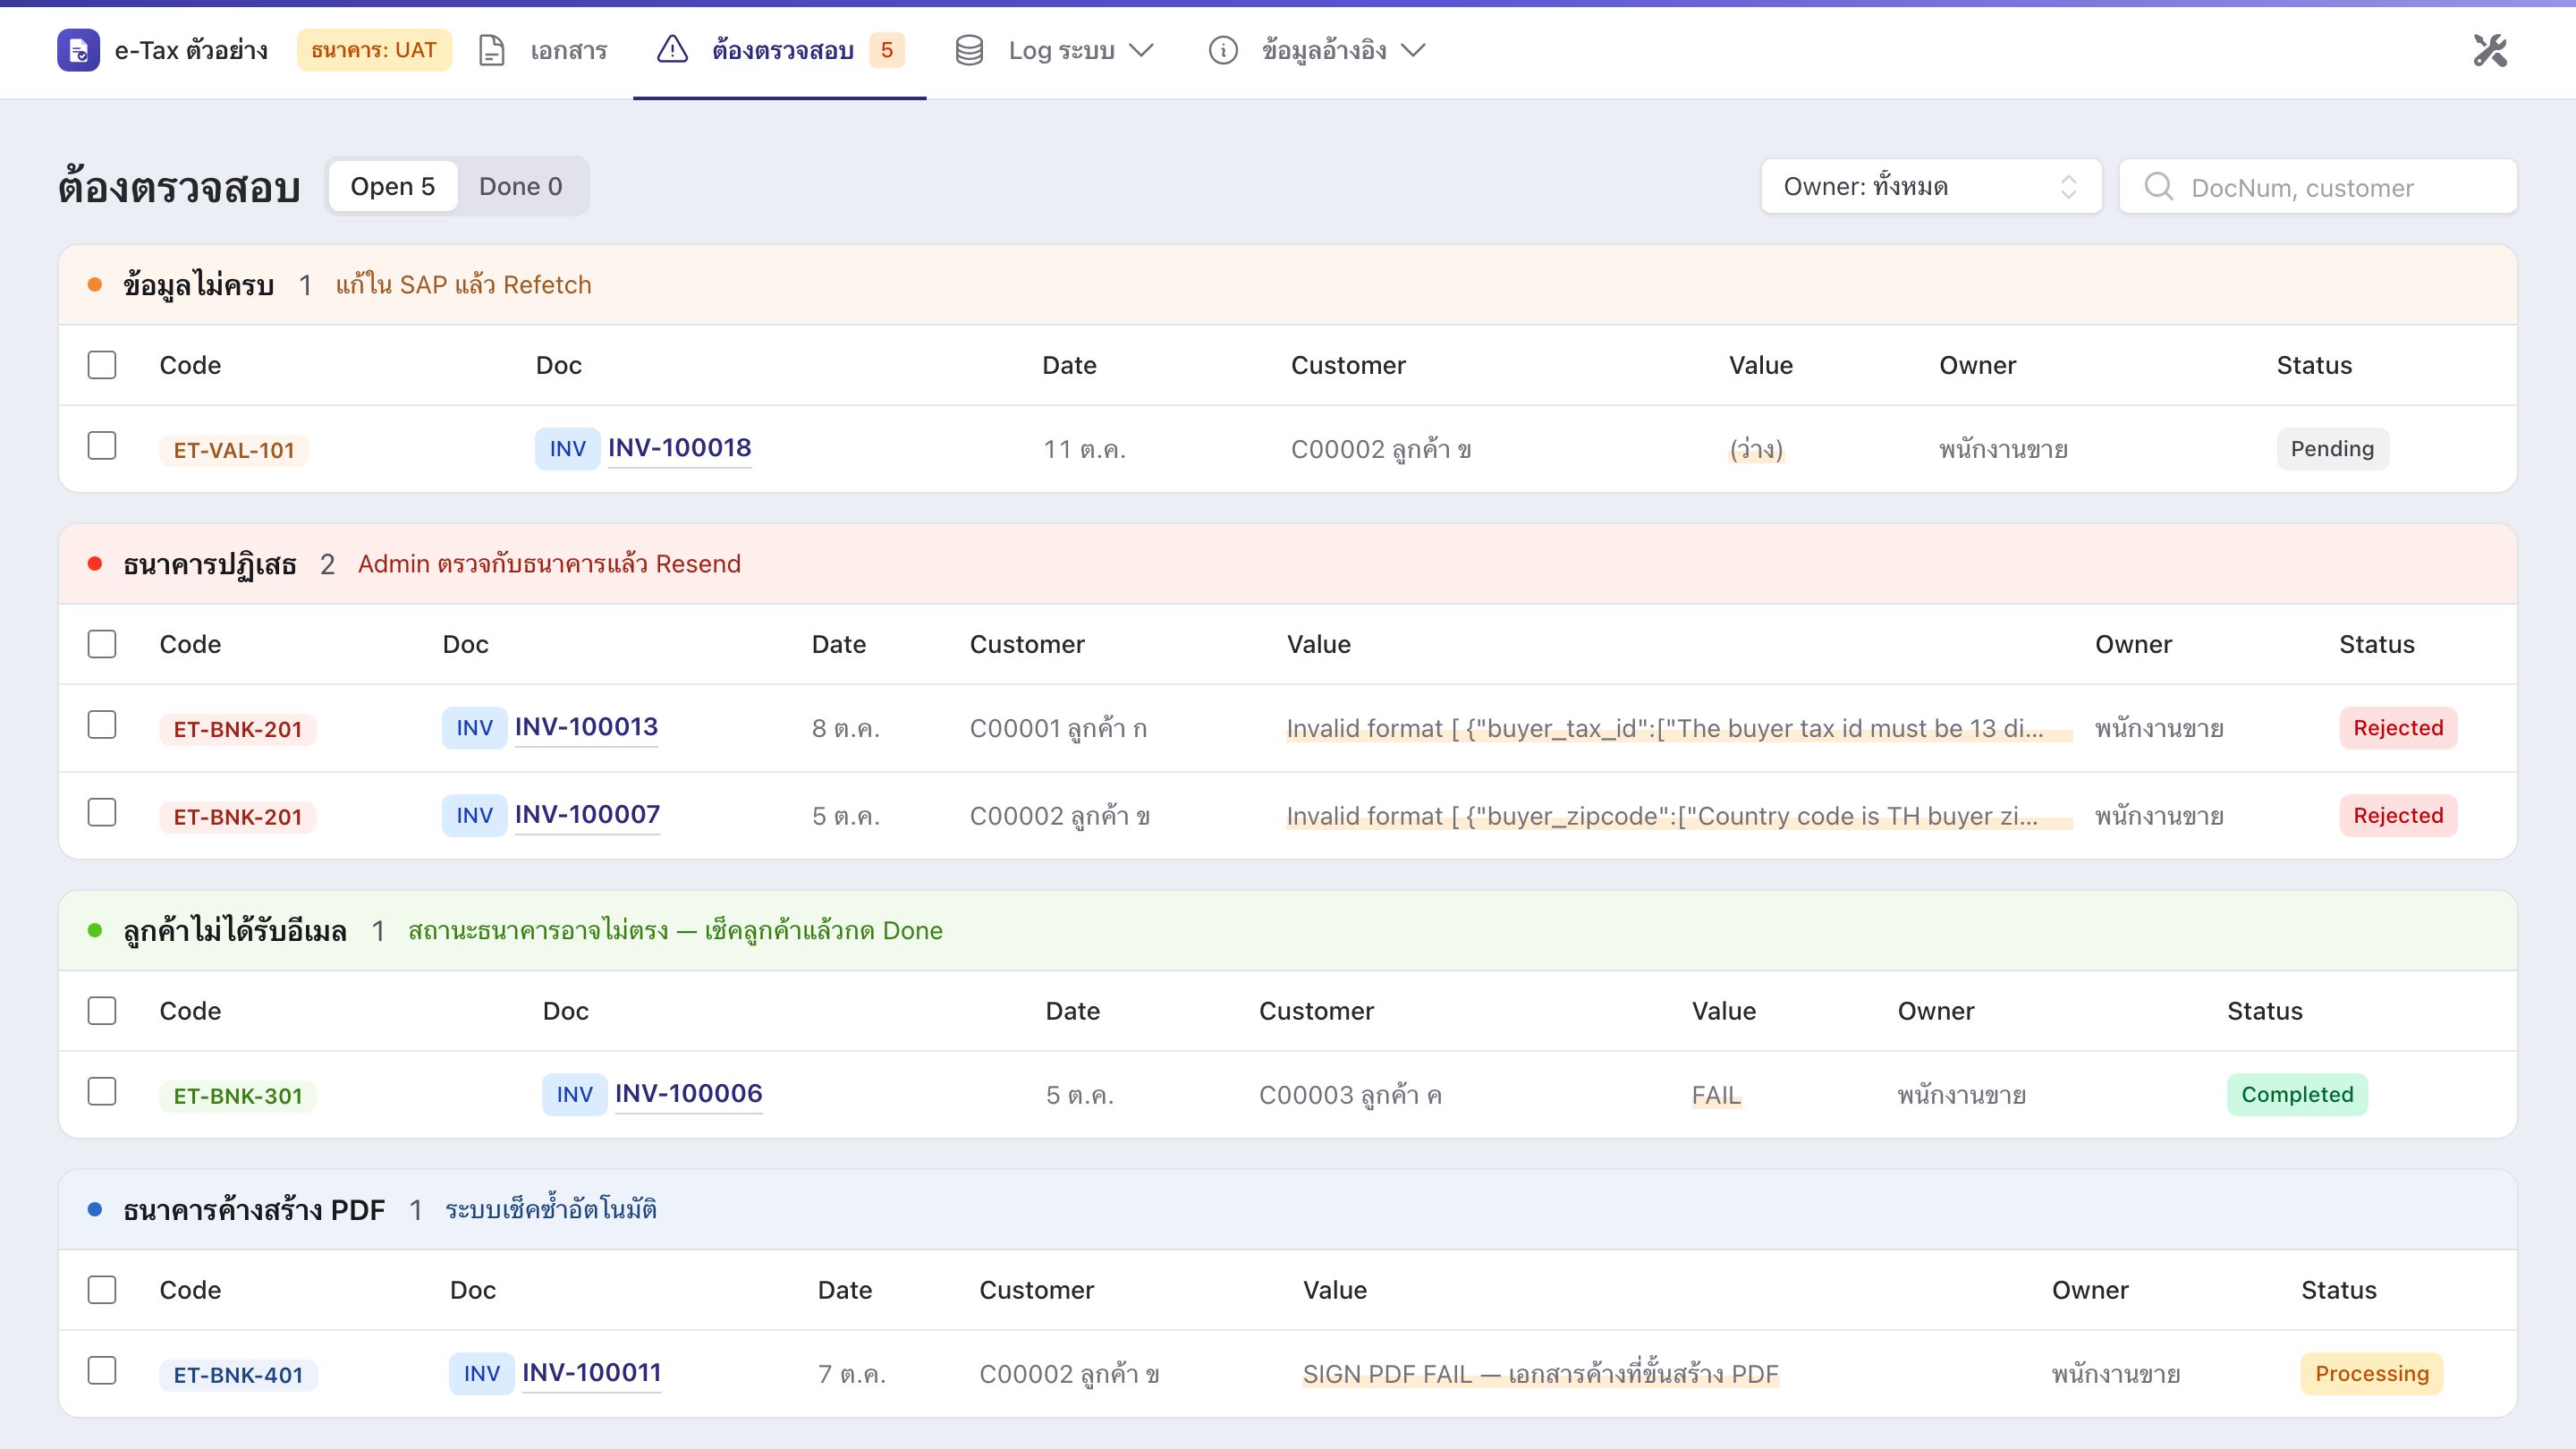The height and width of the screenshot is (1449, 2576).
Task: Open document link INV-100011
Action: (x=592, y=1373)
